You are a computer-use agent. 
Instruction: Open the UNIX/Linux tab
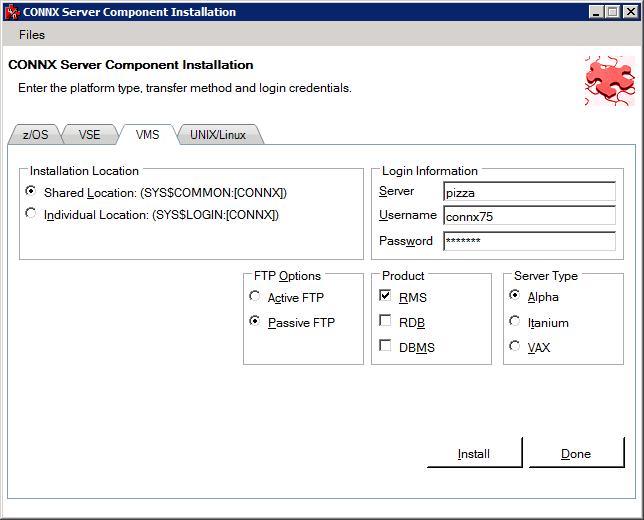click(218, 135)
